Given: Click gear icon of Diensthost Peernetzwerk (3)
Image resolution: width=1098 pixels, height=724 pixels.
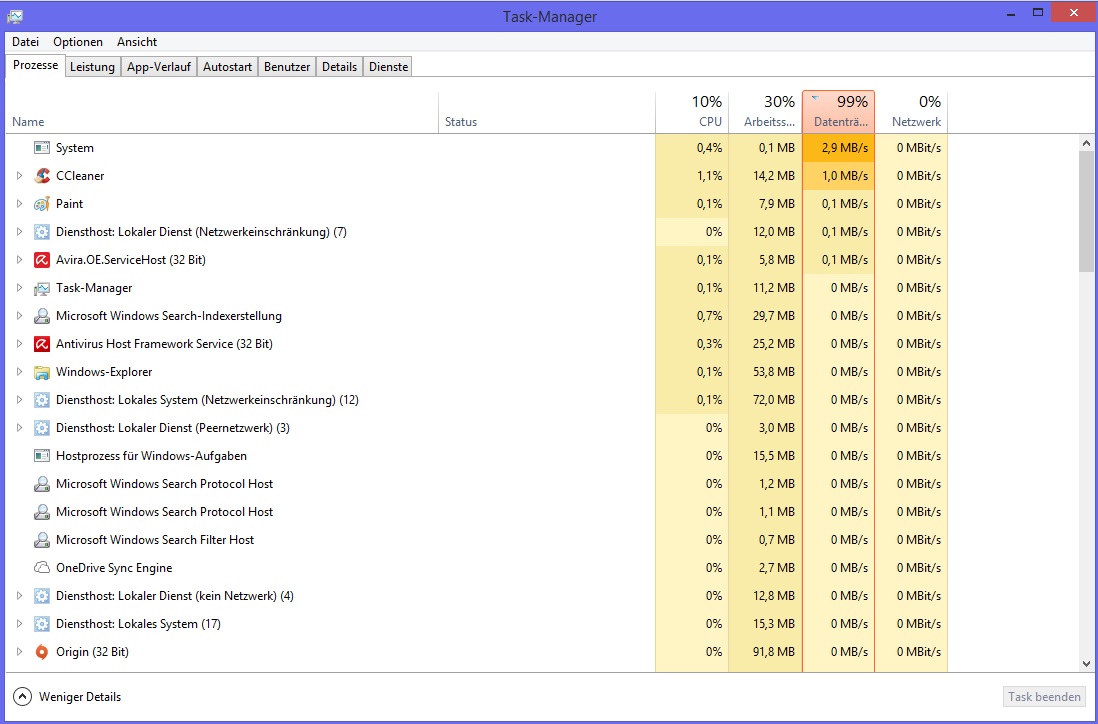Looking at the screenshot, I should [42, 428].
